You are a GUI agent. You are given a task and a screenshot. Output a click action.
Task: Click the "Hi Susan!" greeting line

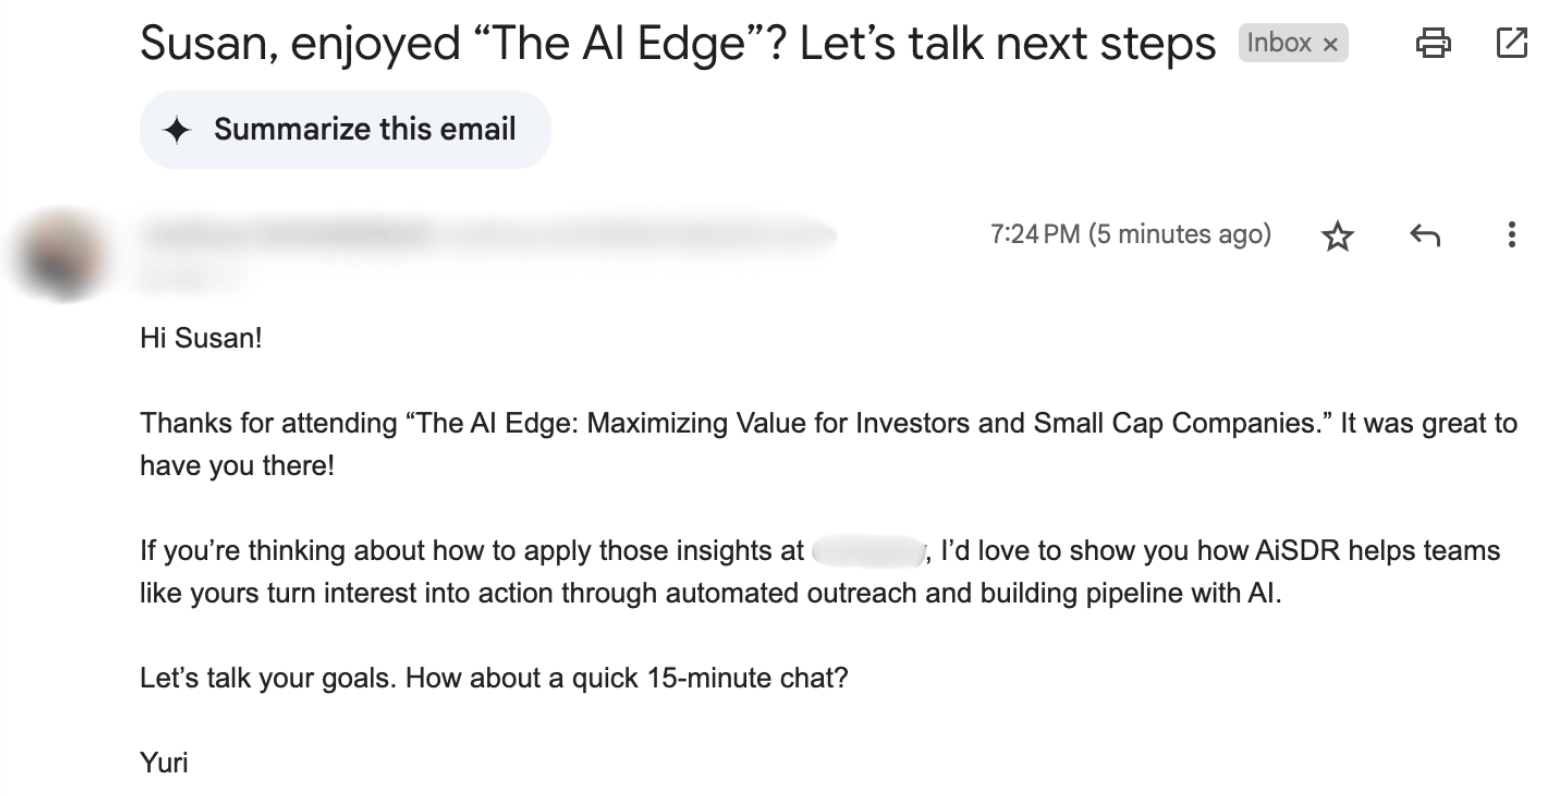(x=200, y=338)
